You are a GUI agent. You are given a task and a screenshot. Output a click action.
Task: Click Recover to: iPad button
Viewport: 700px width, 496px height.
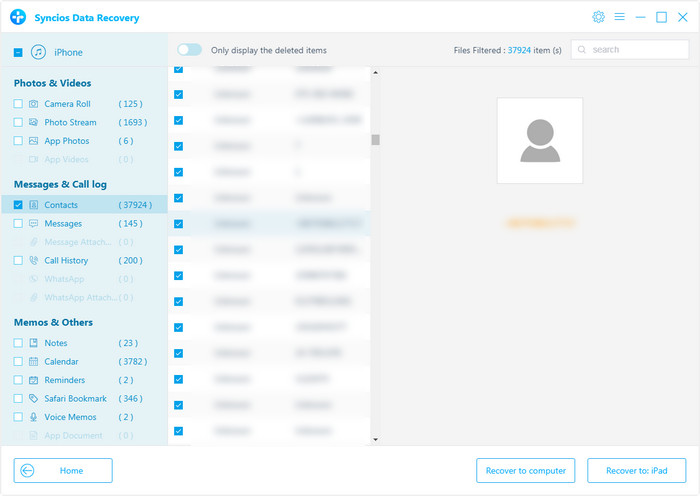[637, 471]
